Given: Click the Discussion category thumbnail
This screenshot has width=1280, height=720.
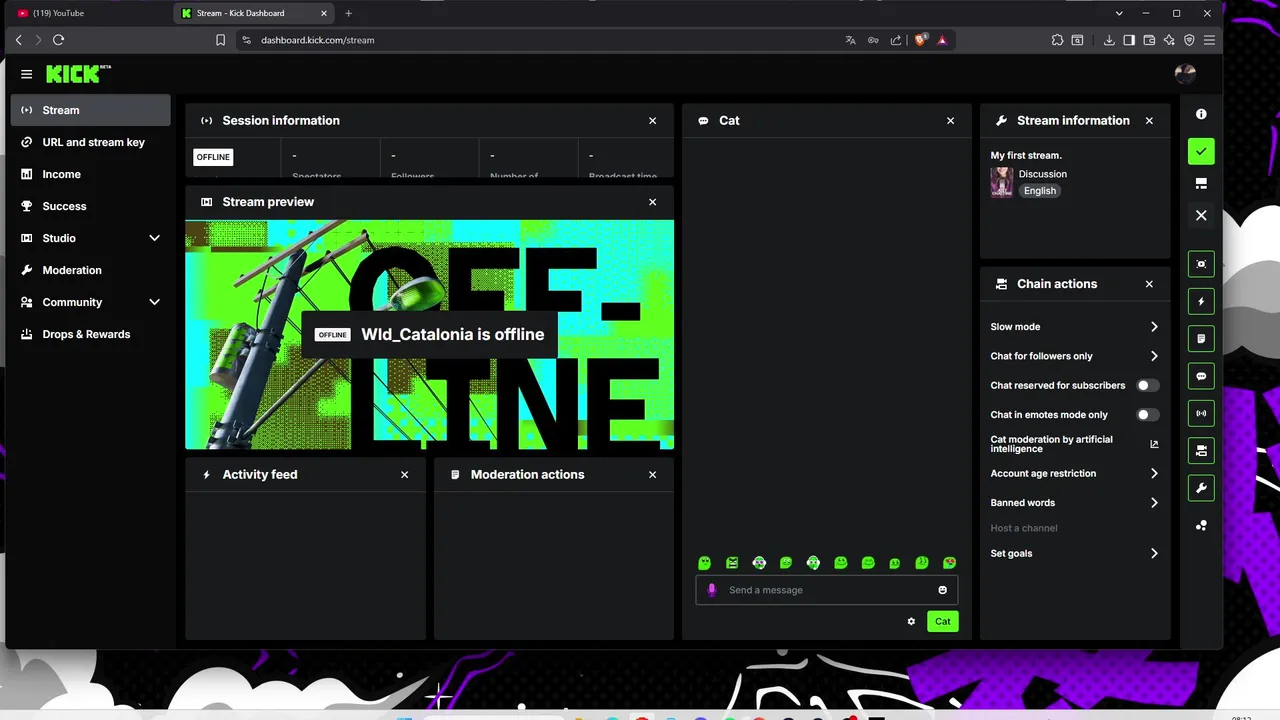Looking at the screenshot, I should pyautogui.click(x=1001, y=182).
